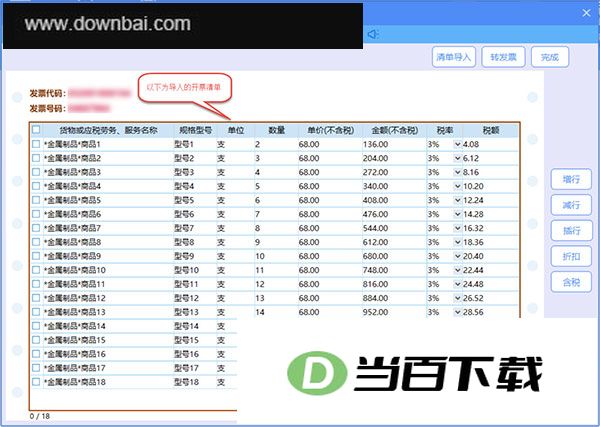
Task: Check the box for 商品13 row
Action: pyautogui.click(x=36, y=311)
